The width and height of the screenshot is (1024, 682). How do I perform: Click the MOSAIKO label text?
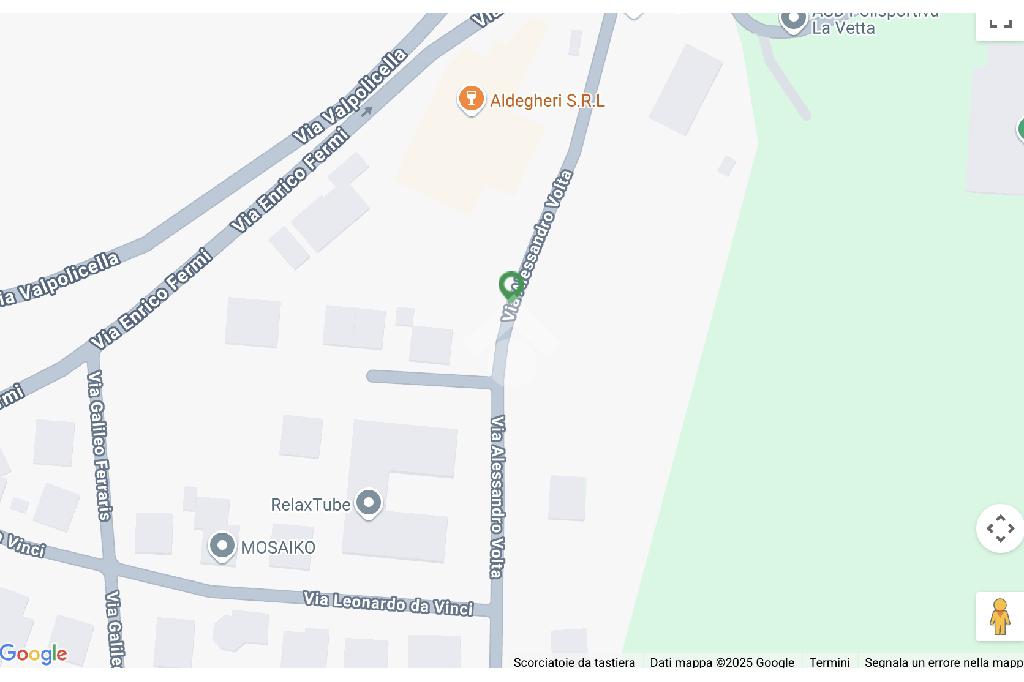(278, 547)
